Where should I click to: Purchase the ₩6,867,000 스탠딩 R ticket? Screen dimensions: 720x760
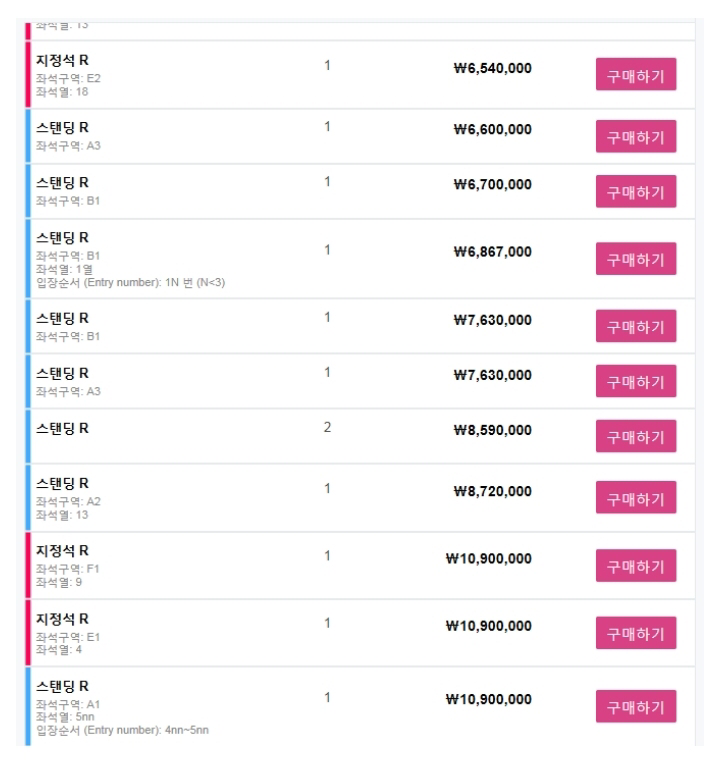point(636,259)
